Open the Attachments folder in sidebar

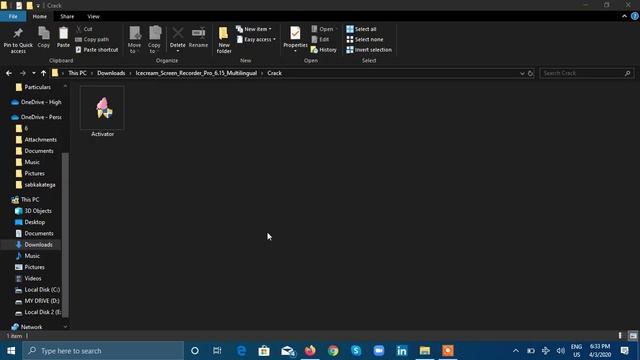click(40, 140)
